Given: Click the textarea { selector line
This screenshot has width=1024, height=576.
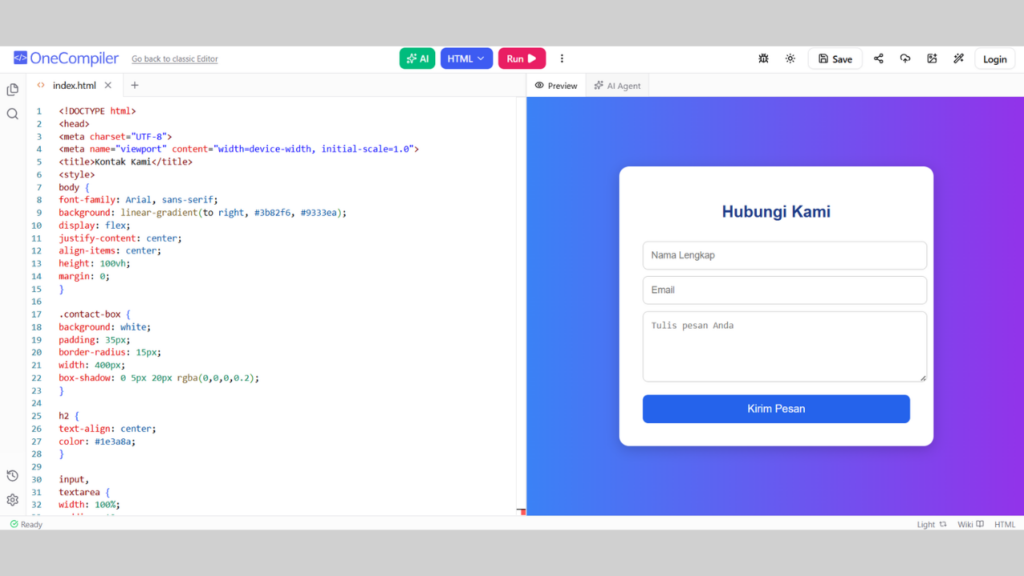Looking at the screenshot, I should click(x=84, y=492).
